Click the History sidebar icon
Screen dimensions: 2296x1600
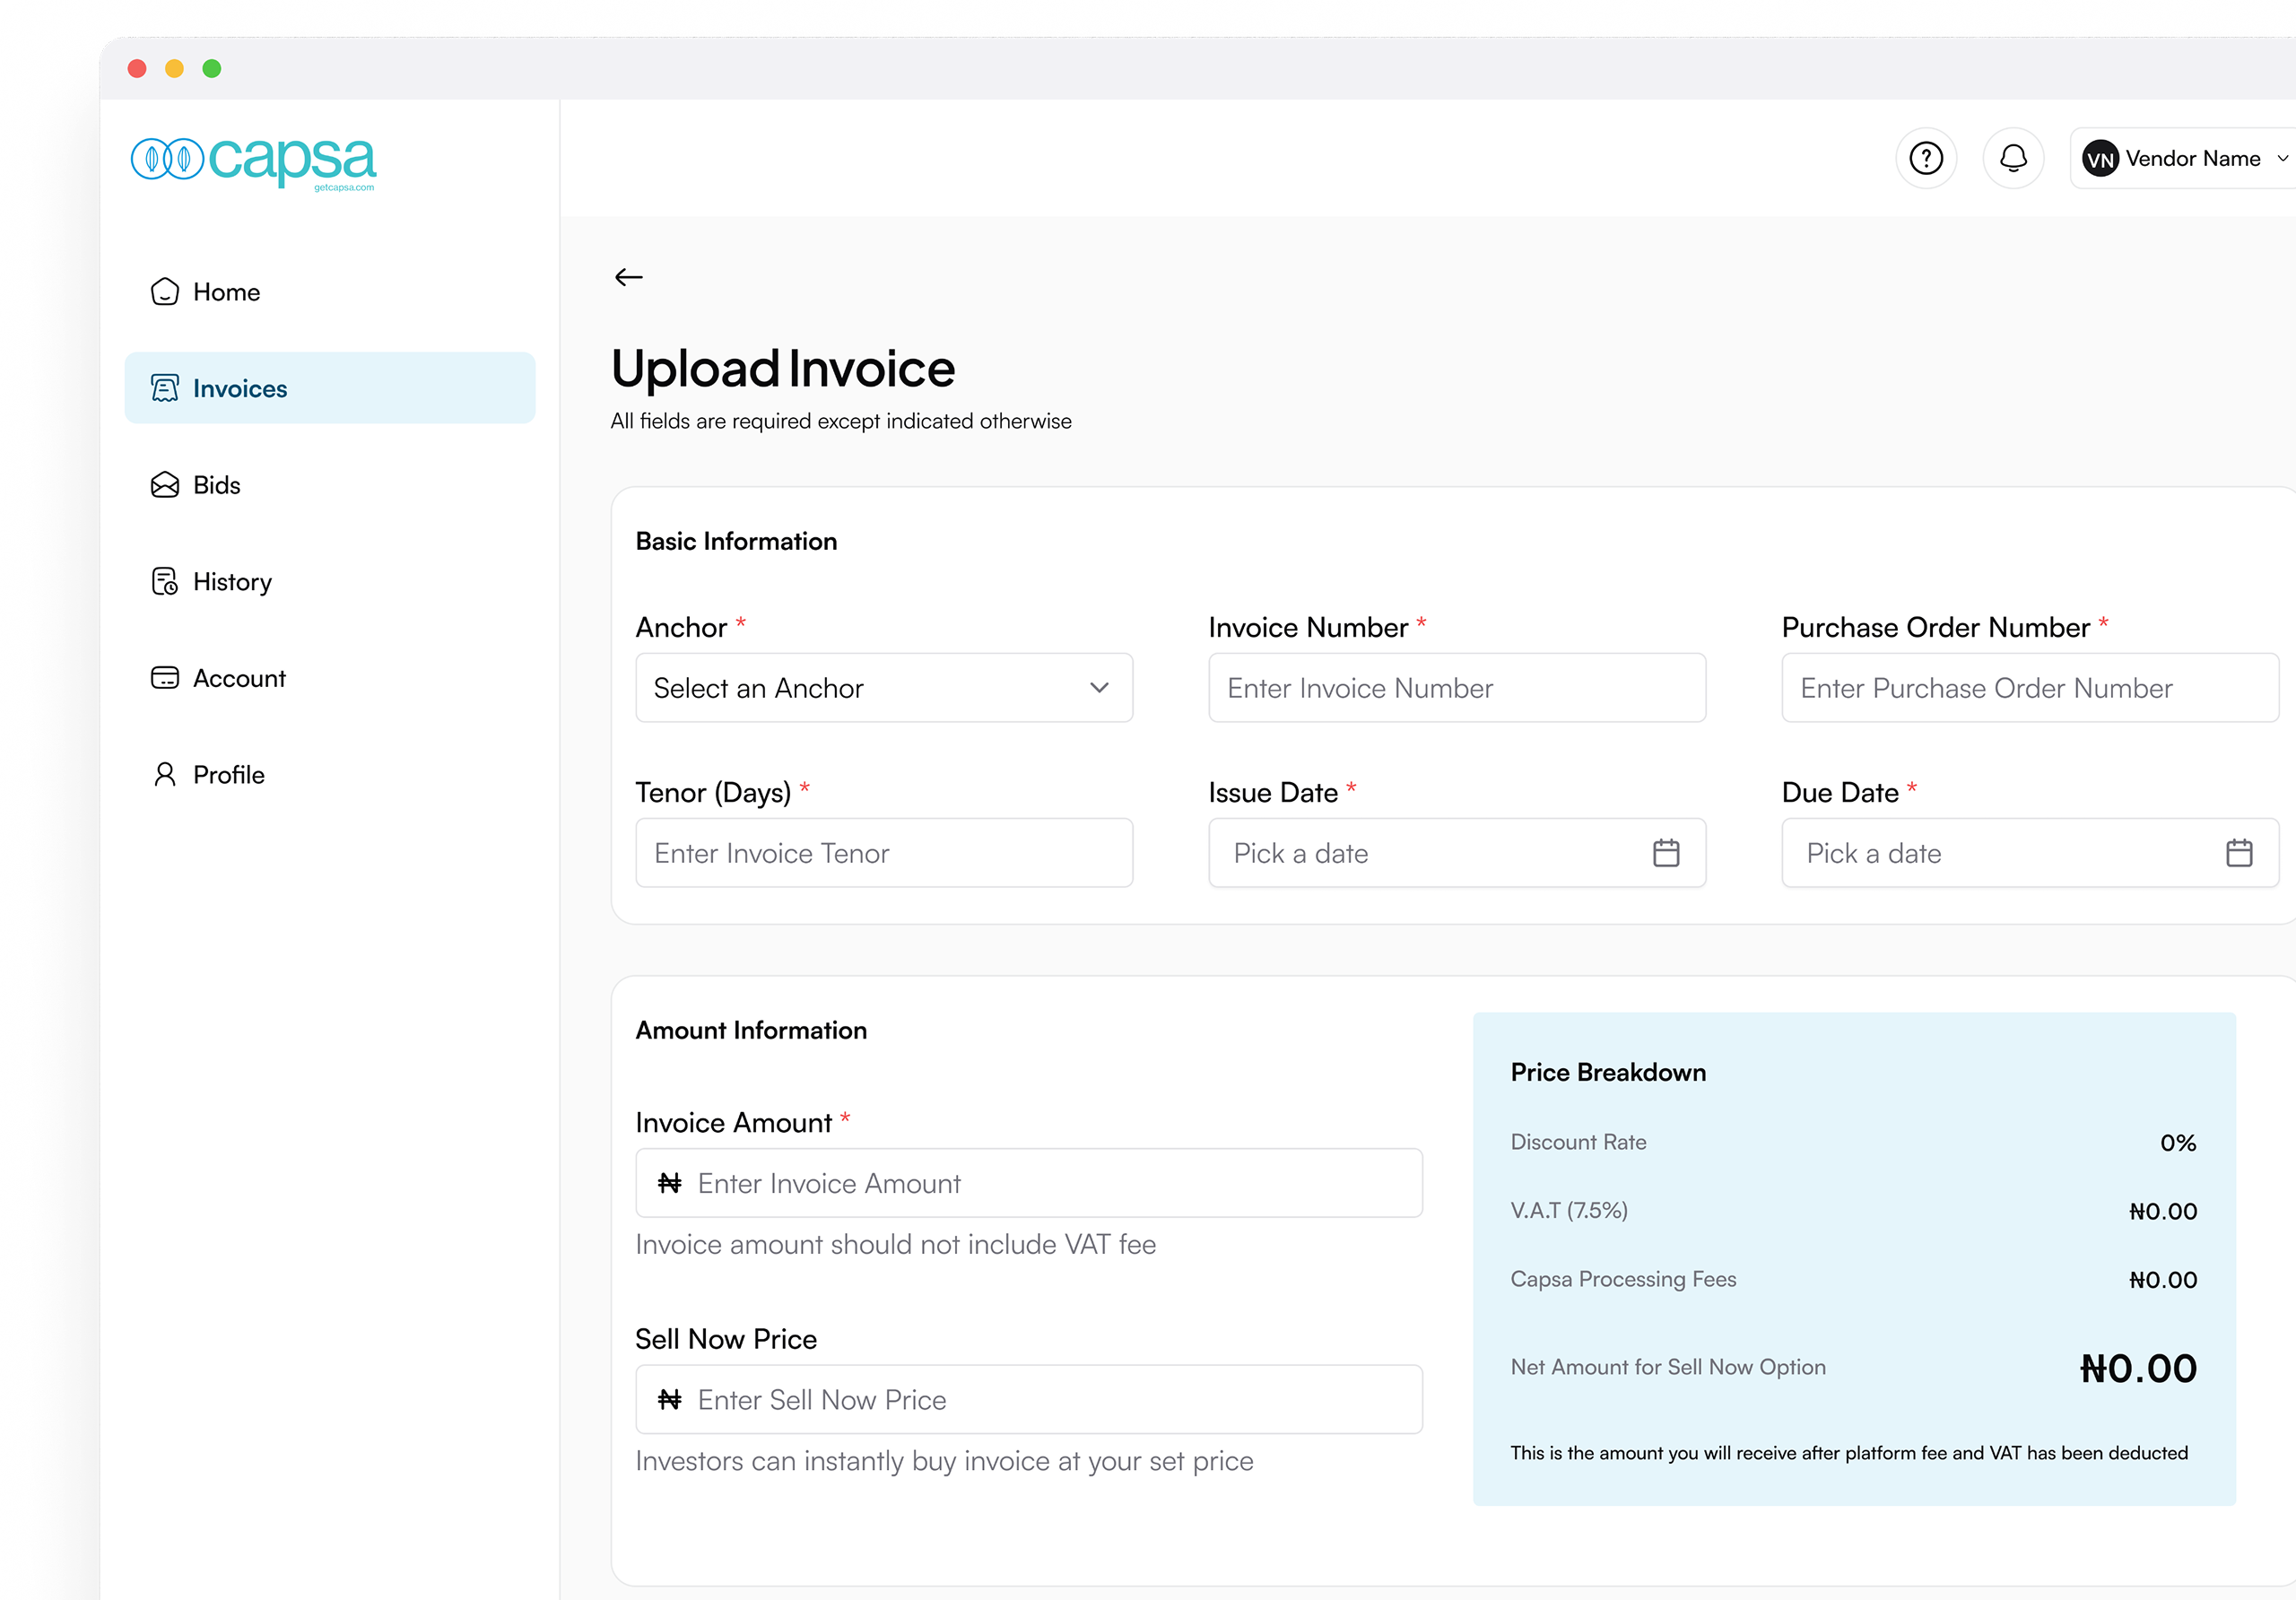pyautogui.click(x=165, y=581)
